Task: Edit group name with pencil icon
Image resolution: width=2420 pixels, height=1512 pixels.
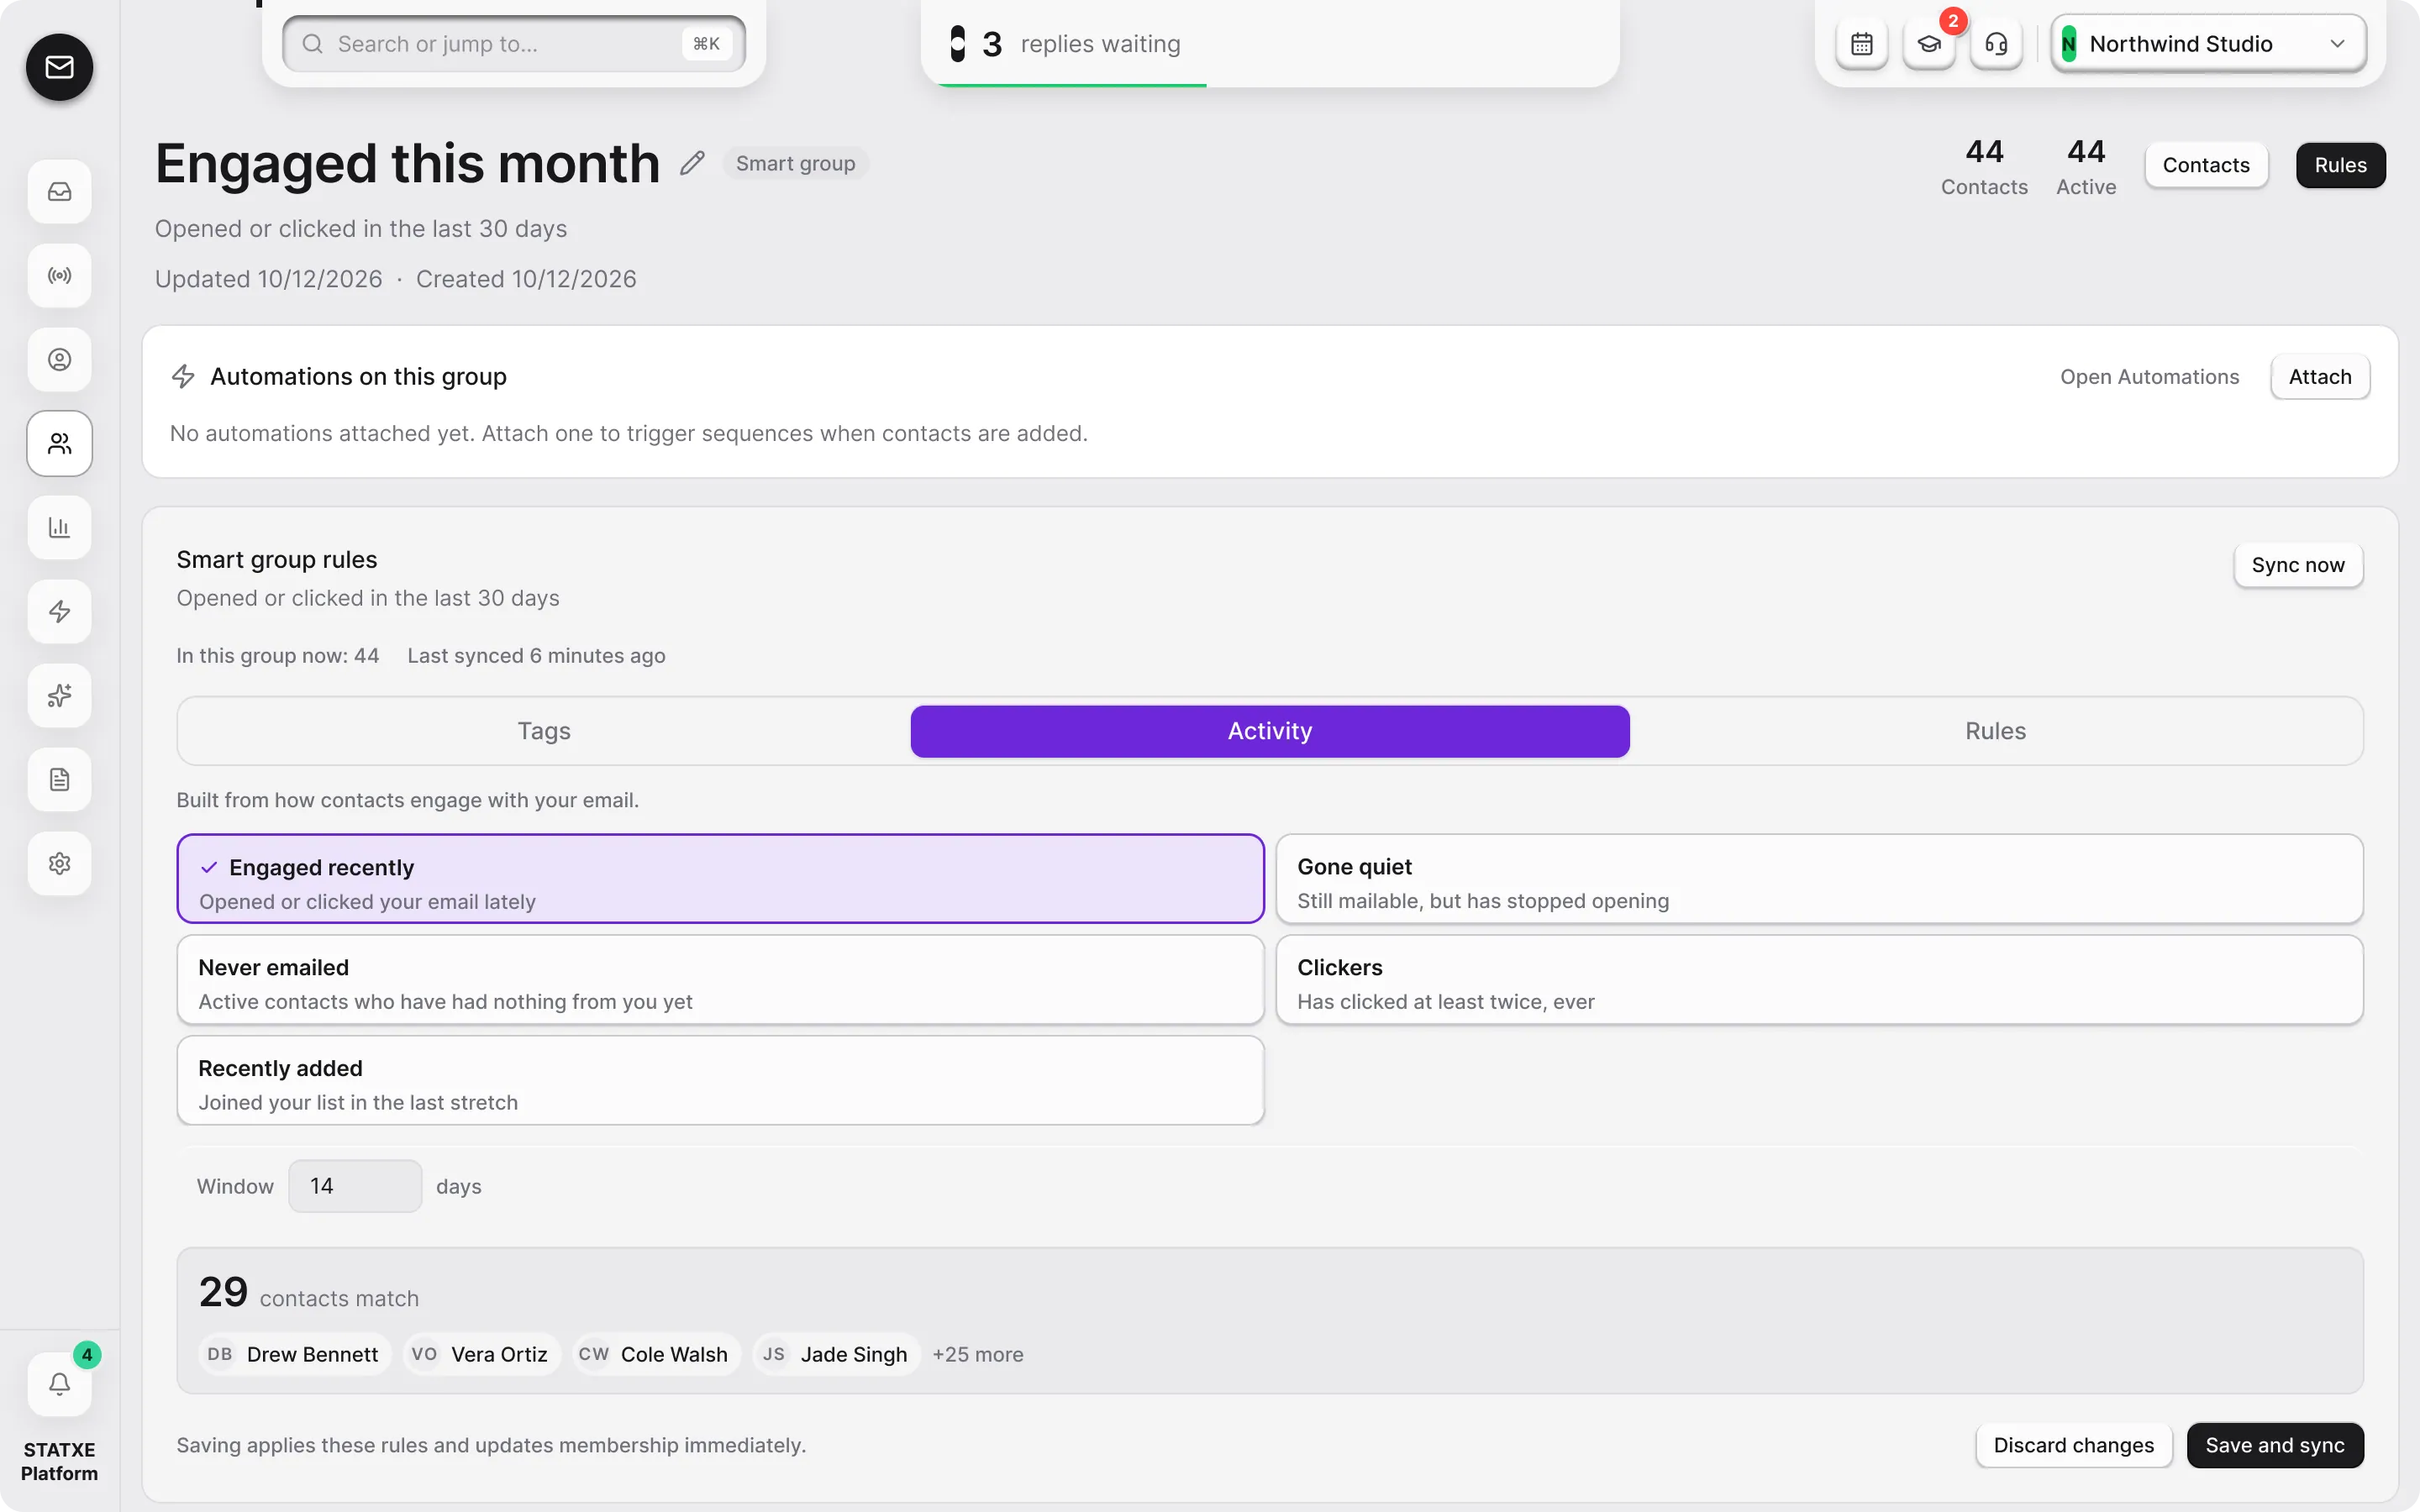Action: pos(692,163)
